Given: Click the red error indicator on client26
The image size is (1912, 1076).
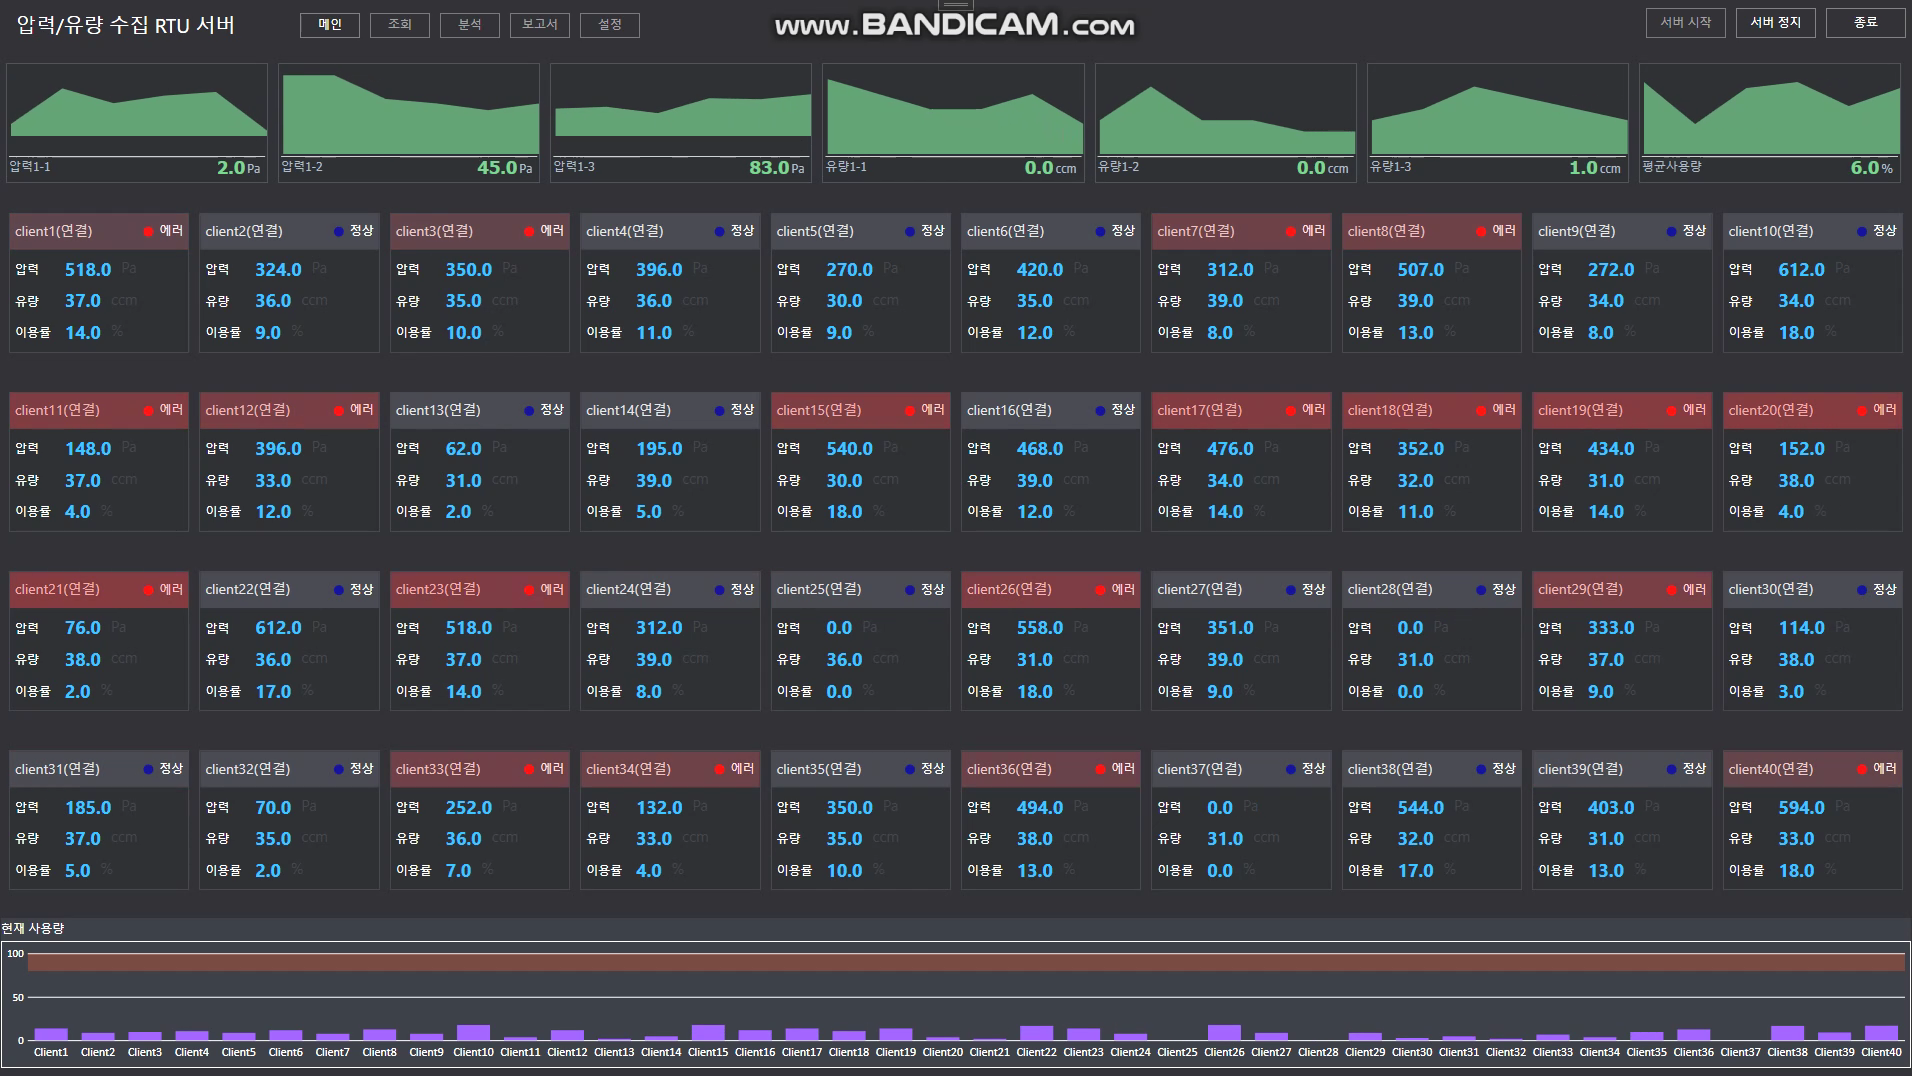Looking at the screenshot, I should coord(1101,590).
